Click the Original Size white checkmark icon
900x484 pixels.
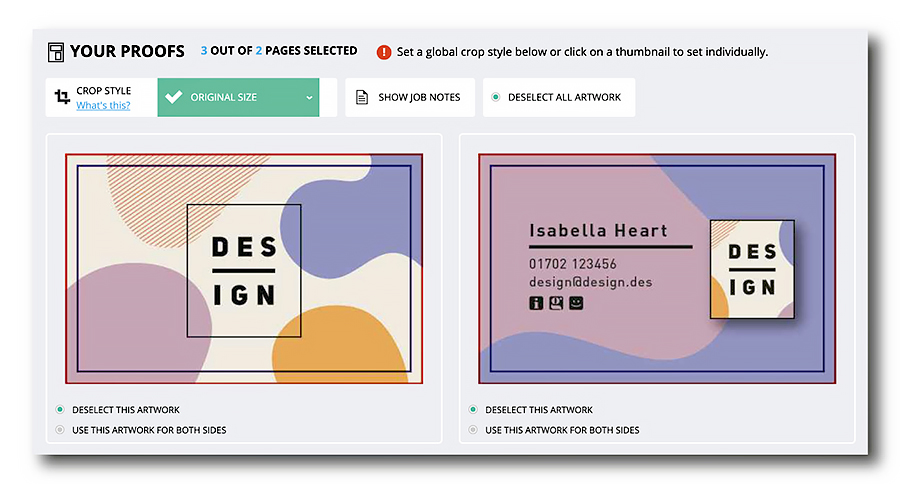(173, 96)
